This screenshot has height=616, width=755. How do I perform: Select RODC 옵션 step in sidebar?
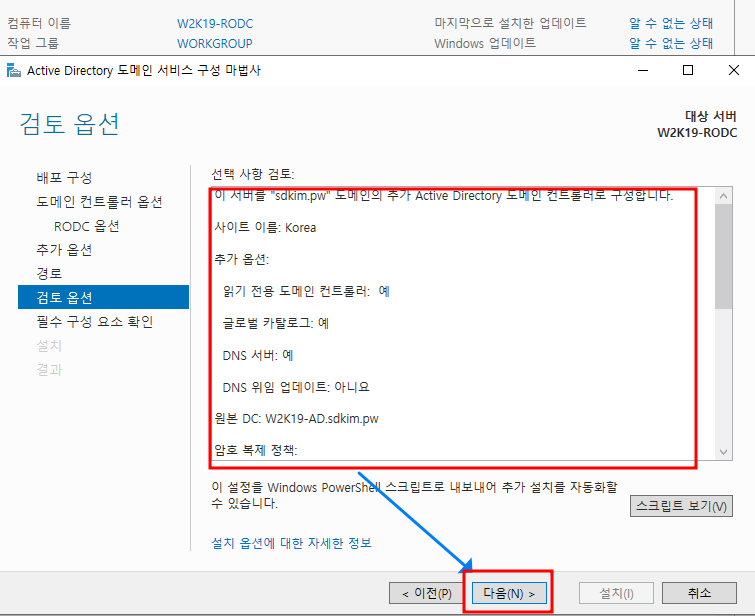[x=87, y=226]
